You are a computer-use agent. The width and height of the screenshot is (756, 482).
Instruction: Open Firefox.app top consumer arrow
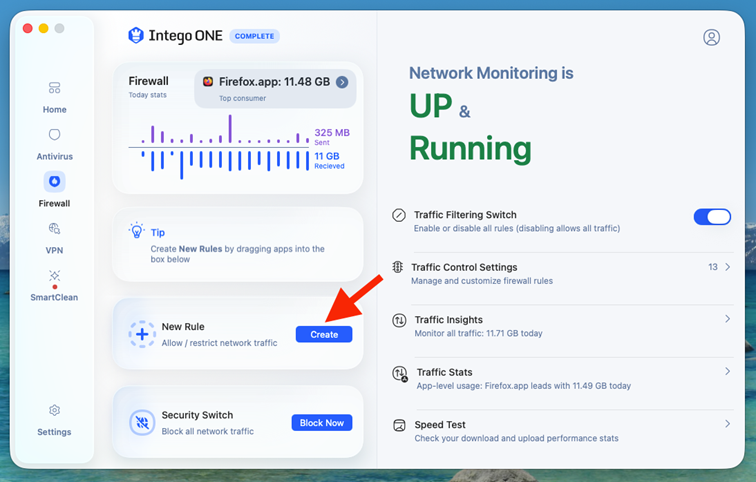click(x=342, y=82)
